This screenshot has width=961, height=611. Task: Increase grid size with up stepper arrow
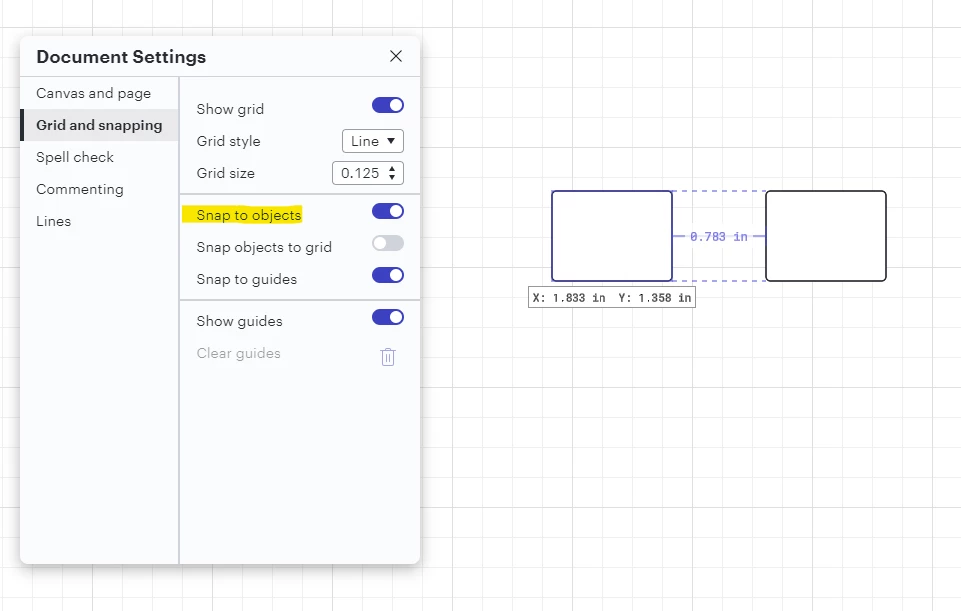click(x=392, y=168)
